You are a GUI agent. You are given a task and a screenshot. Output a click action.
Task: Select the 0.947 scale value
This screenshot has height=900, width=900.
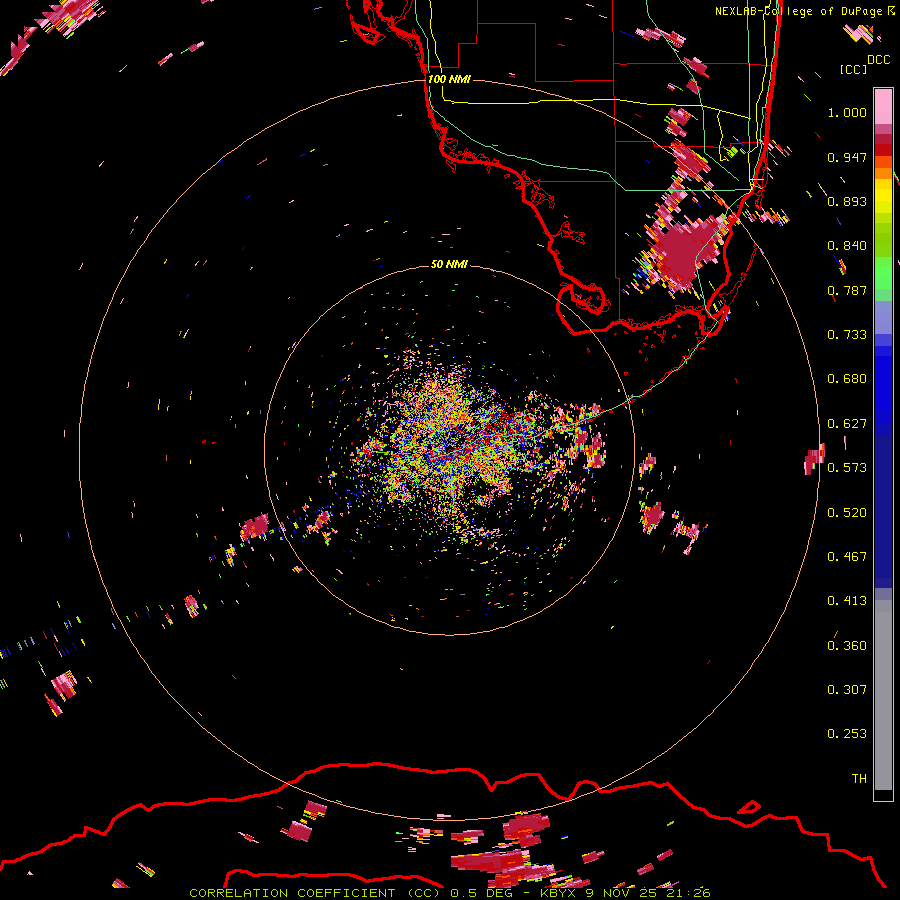coord(847,157)
